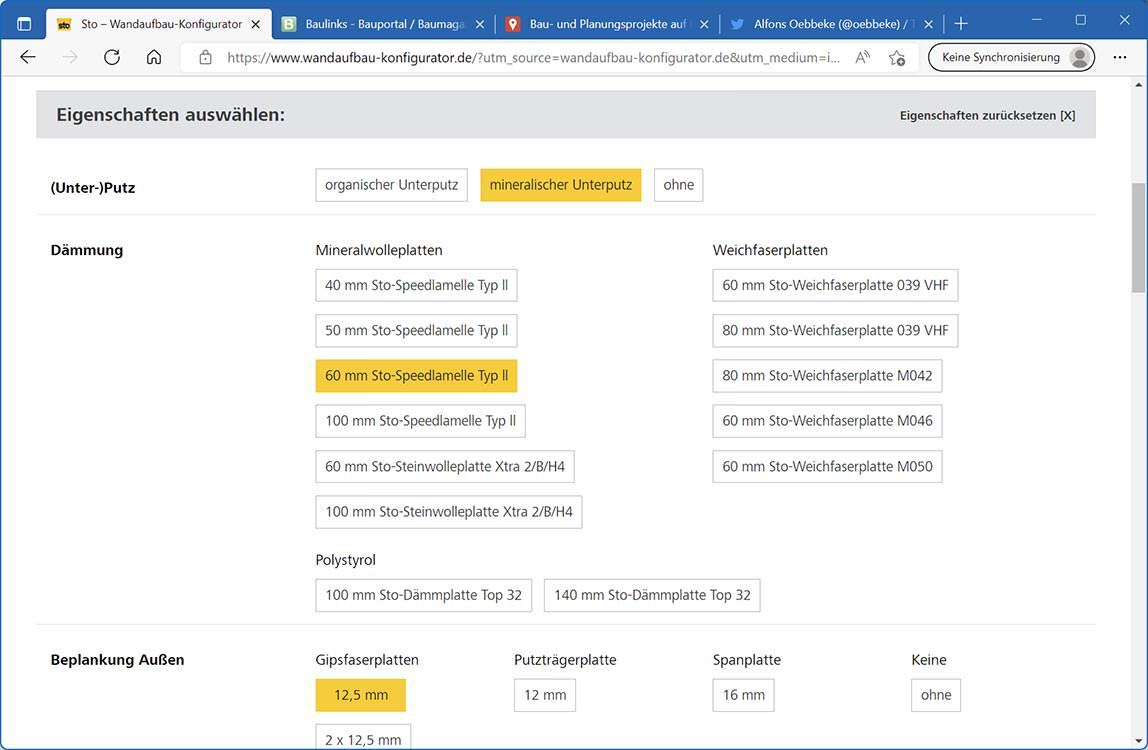Open the Keine Synchronisierung profile button
Screen dimensions: 1148x750
(1011, 57)
